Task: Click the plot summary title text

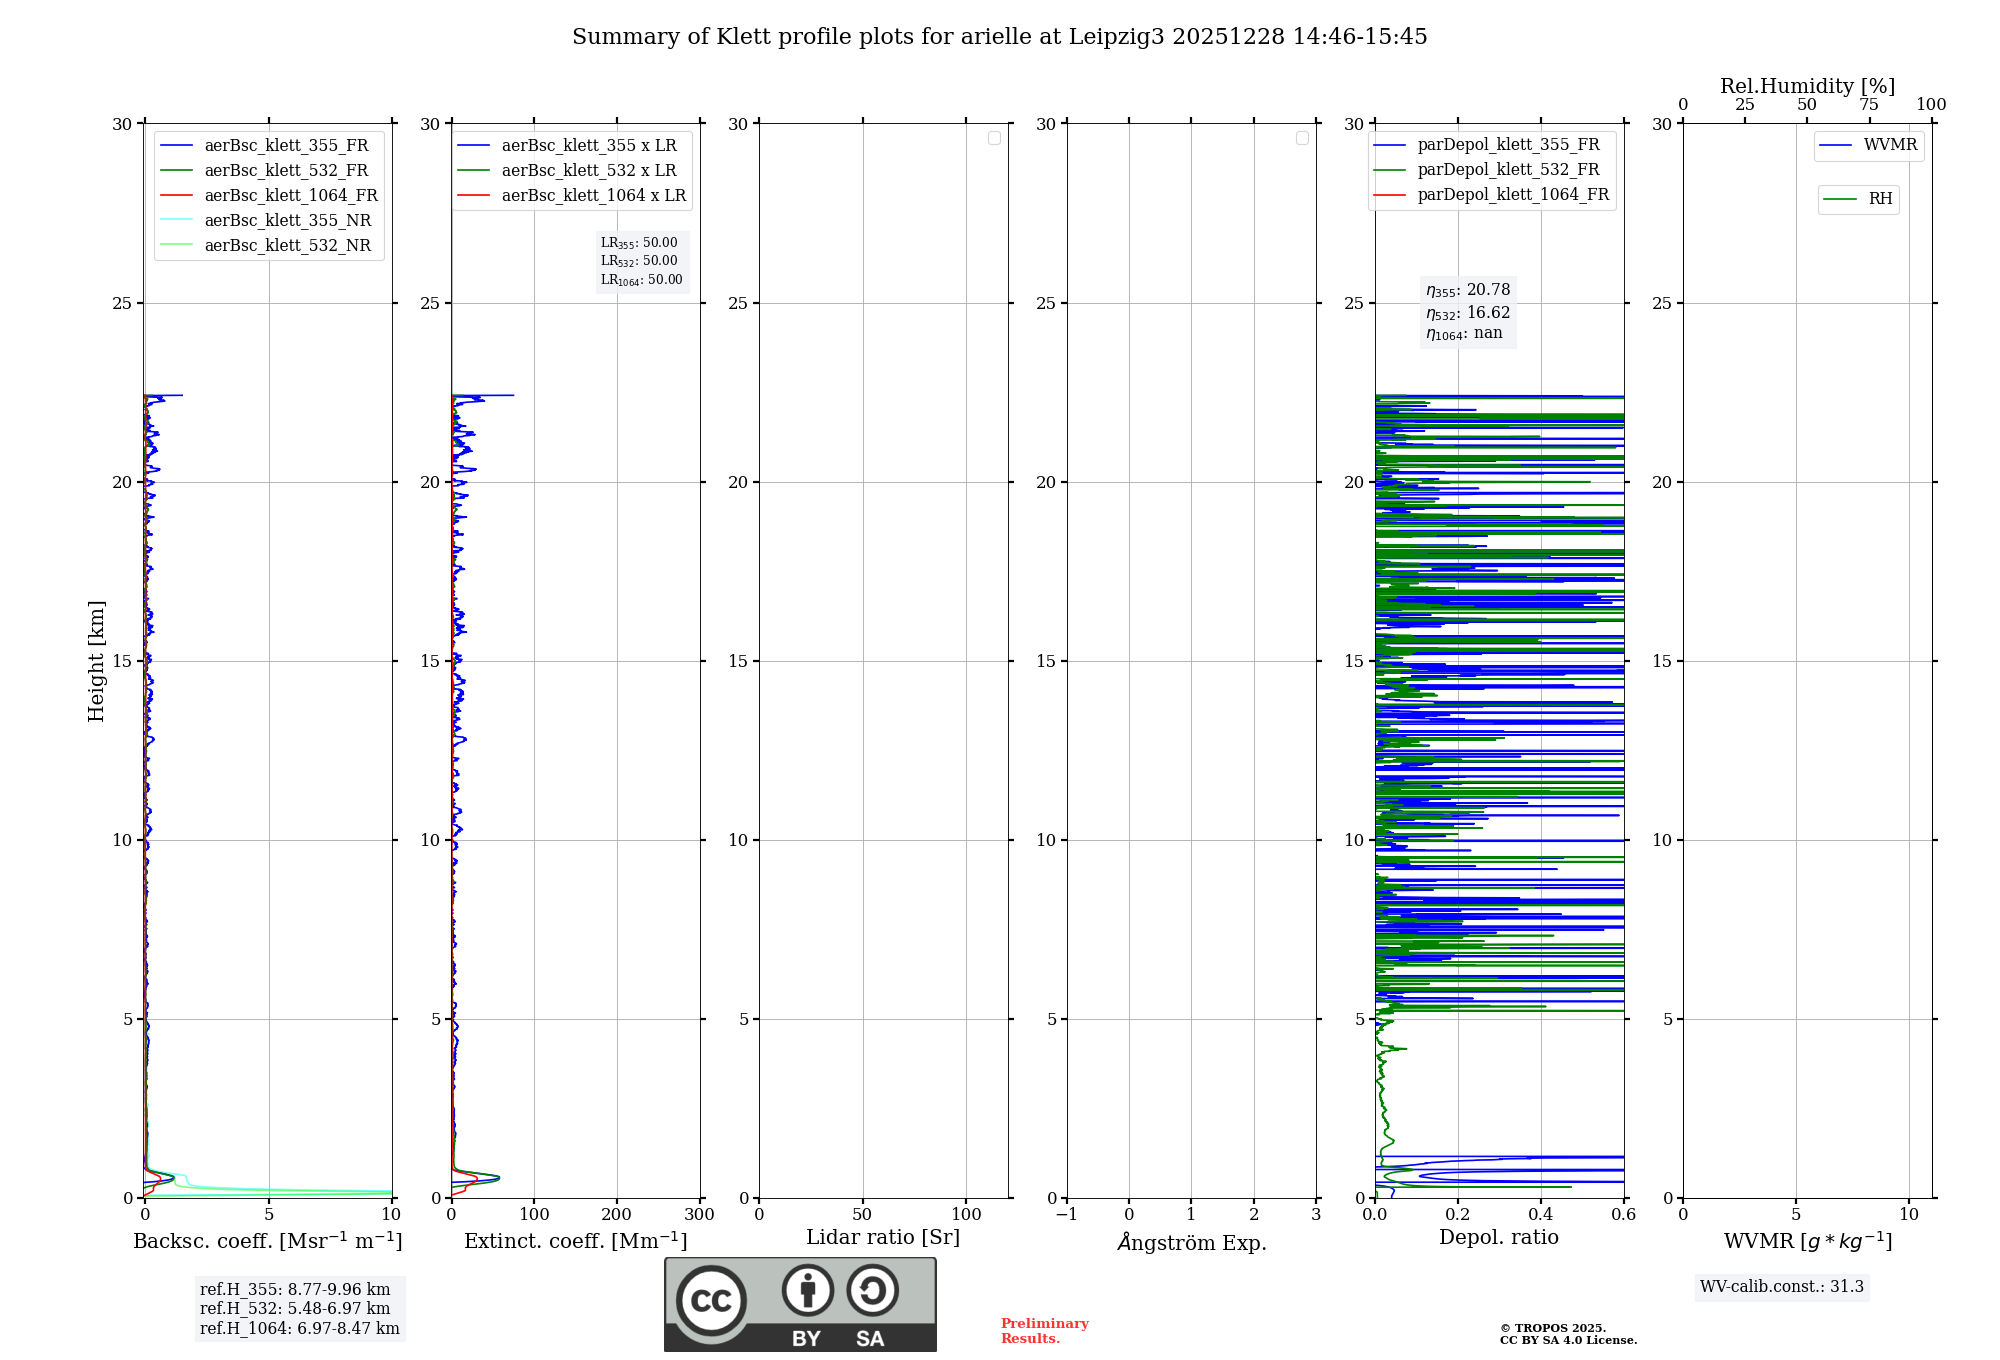Action: [x=999, y=37]
